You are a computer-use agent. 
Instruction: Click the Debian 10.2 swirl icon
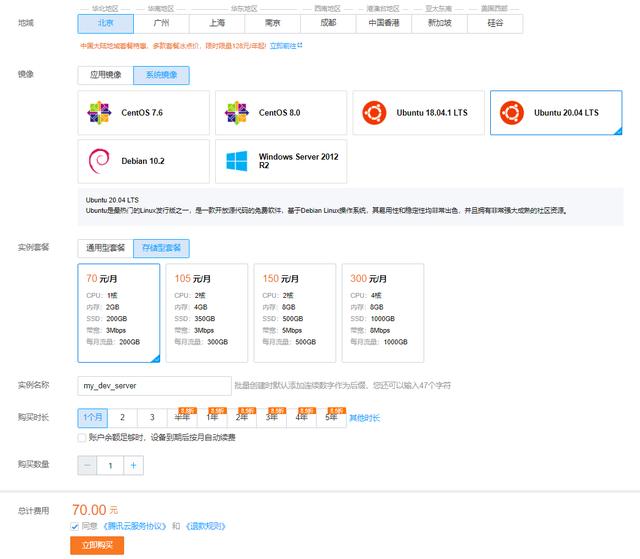tap(99, 161)
